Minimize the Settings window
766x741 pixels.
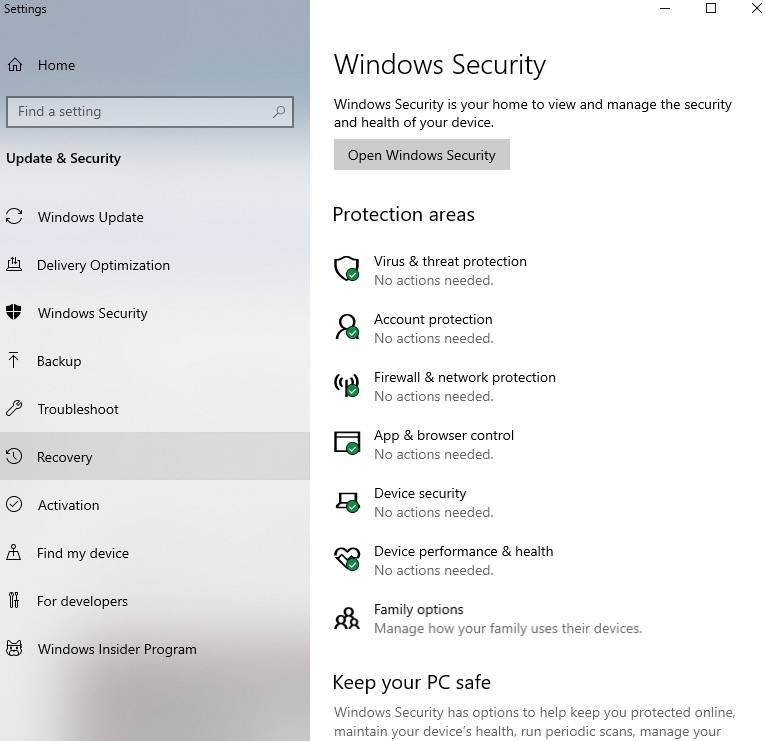(665, 8)
